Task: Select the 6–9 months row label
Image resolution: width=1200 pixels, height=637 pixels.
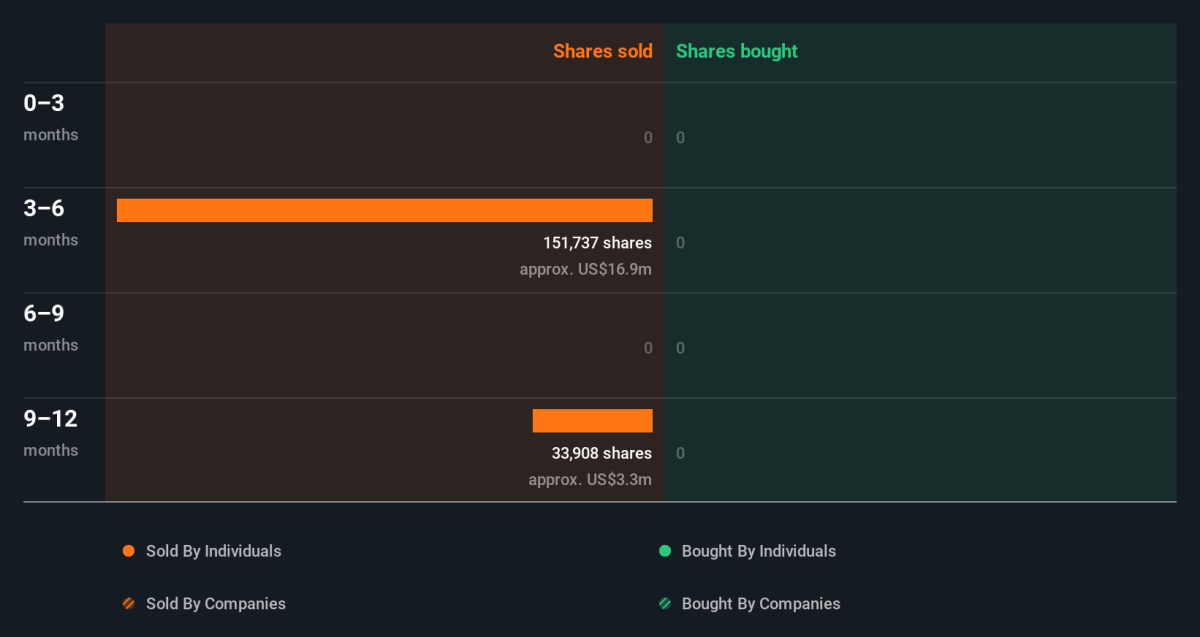Action: [x=50, y=326]
